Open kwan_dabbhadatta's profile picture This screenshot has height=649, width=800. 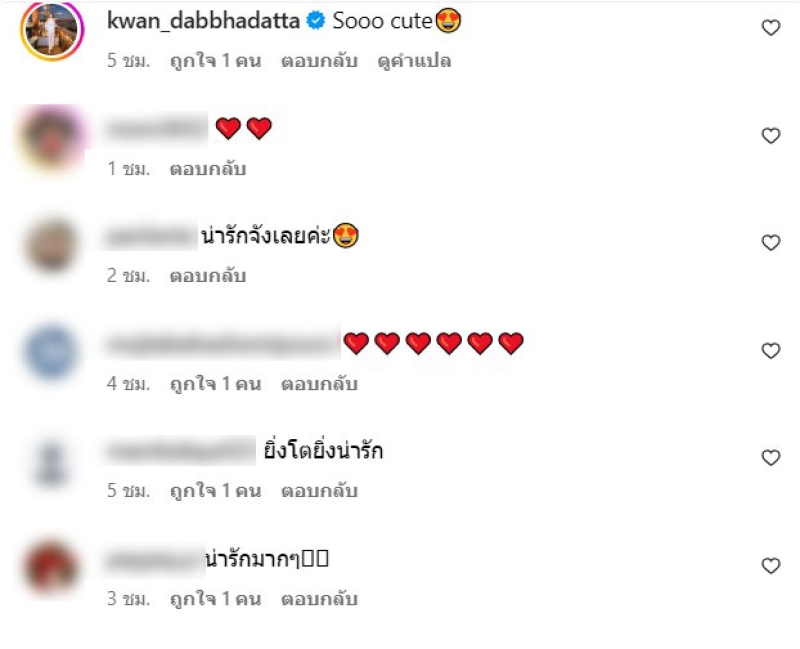pos(52,31)
